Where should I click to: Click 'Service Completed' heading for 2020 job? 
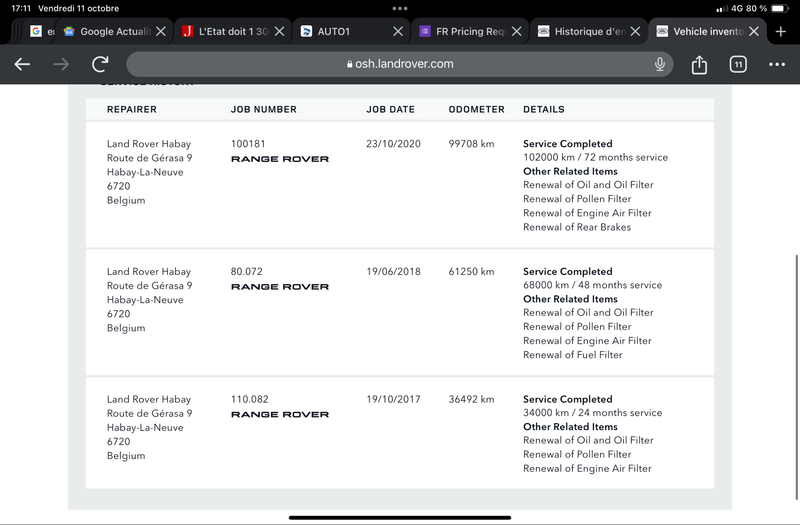click(x=567, y=144)
